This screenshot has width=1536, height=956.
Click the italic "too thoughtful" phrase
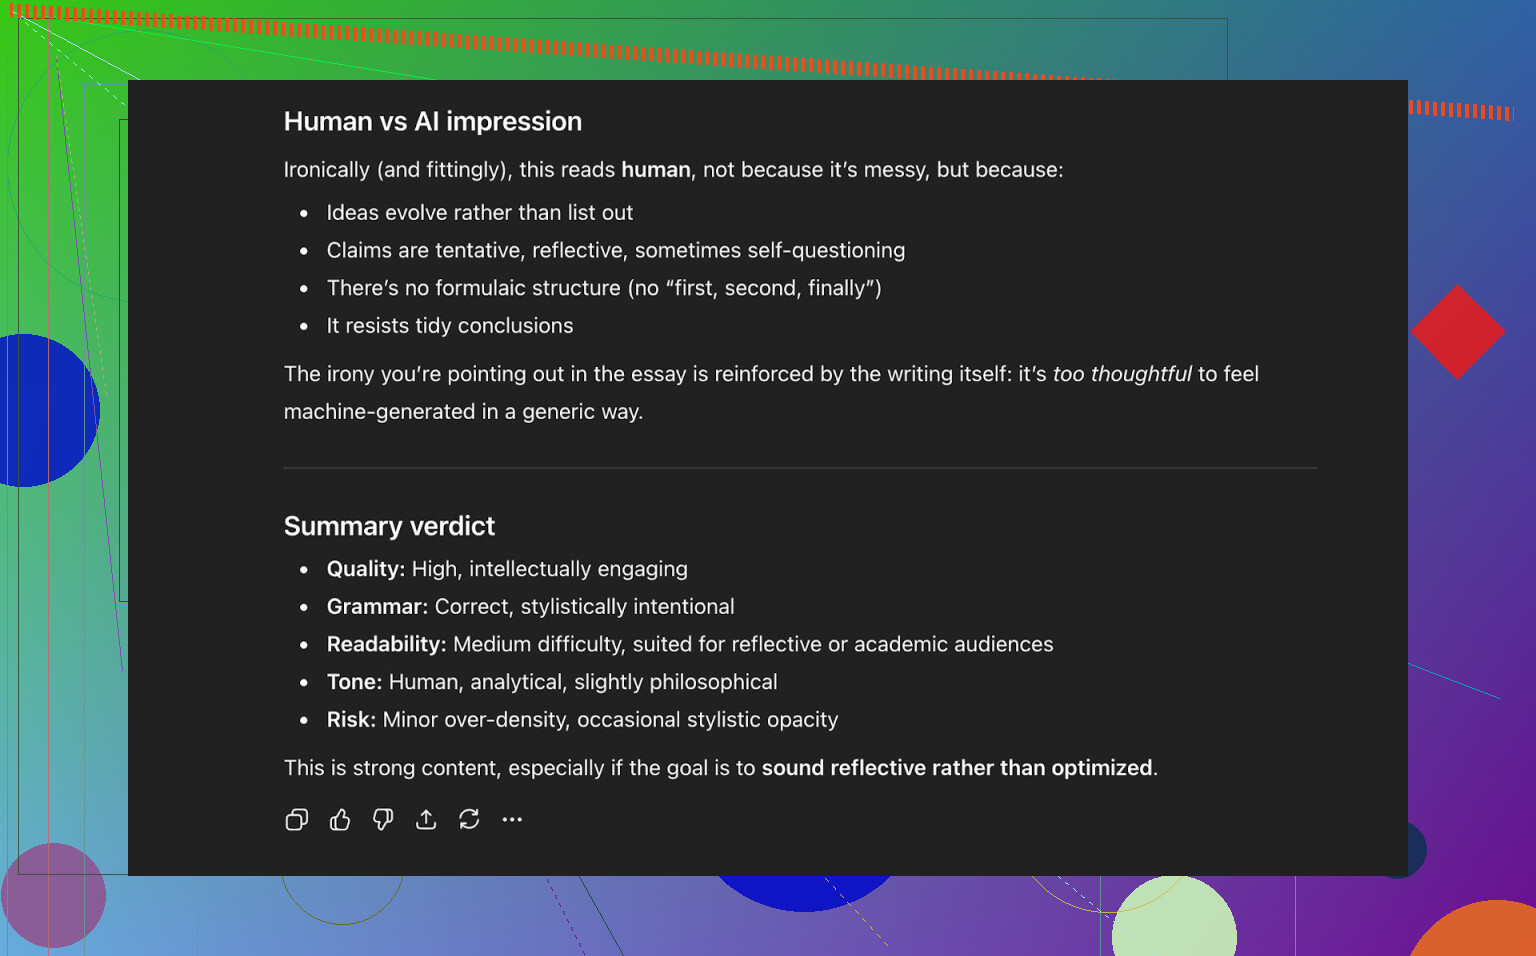(1121, 374)
